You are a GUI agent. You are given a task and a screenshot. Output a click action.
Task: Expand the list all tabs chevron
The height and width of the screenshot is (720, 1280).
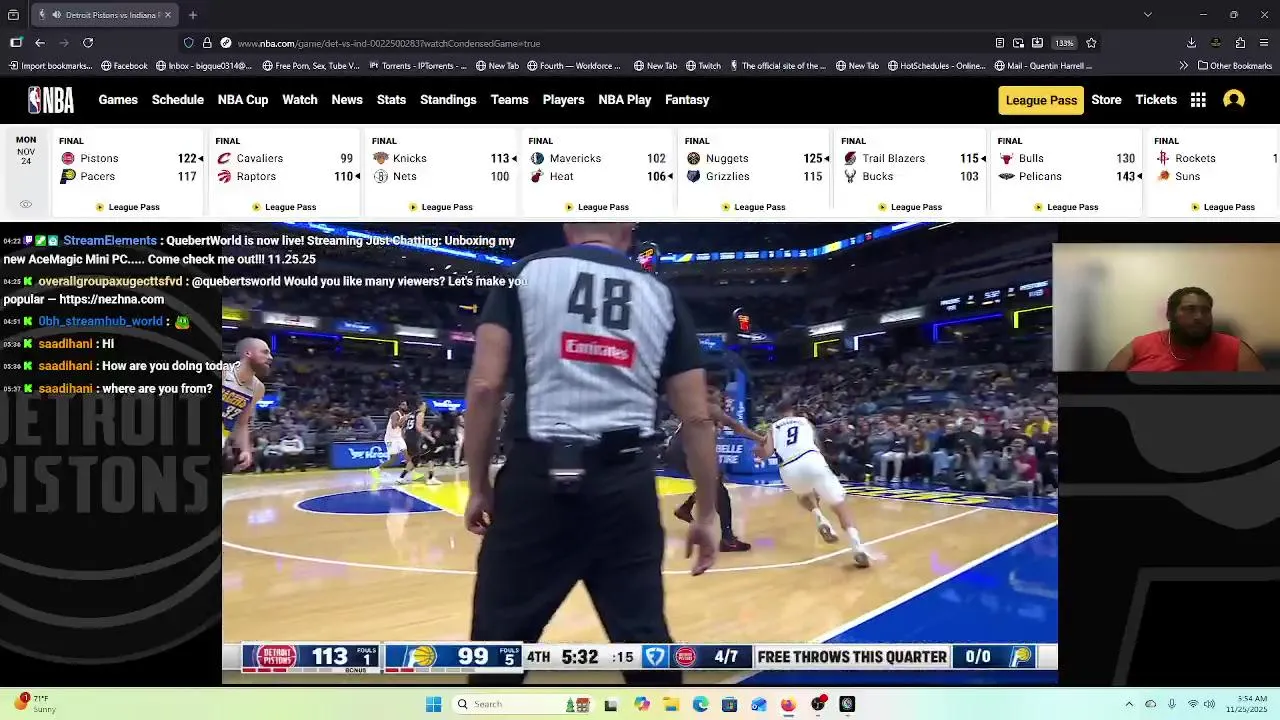(1148, 15)
